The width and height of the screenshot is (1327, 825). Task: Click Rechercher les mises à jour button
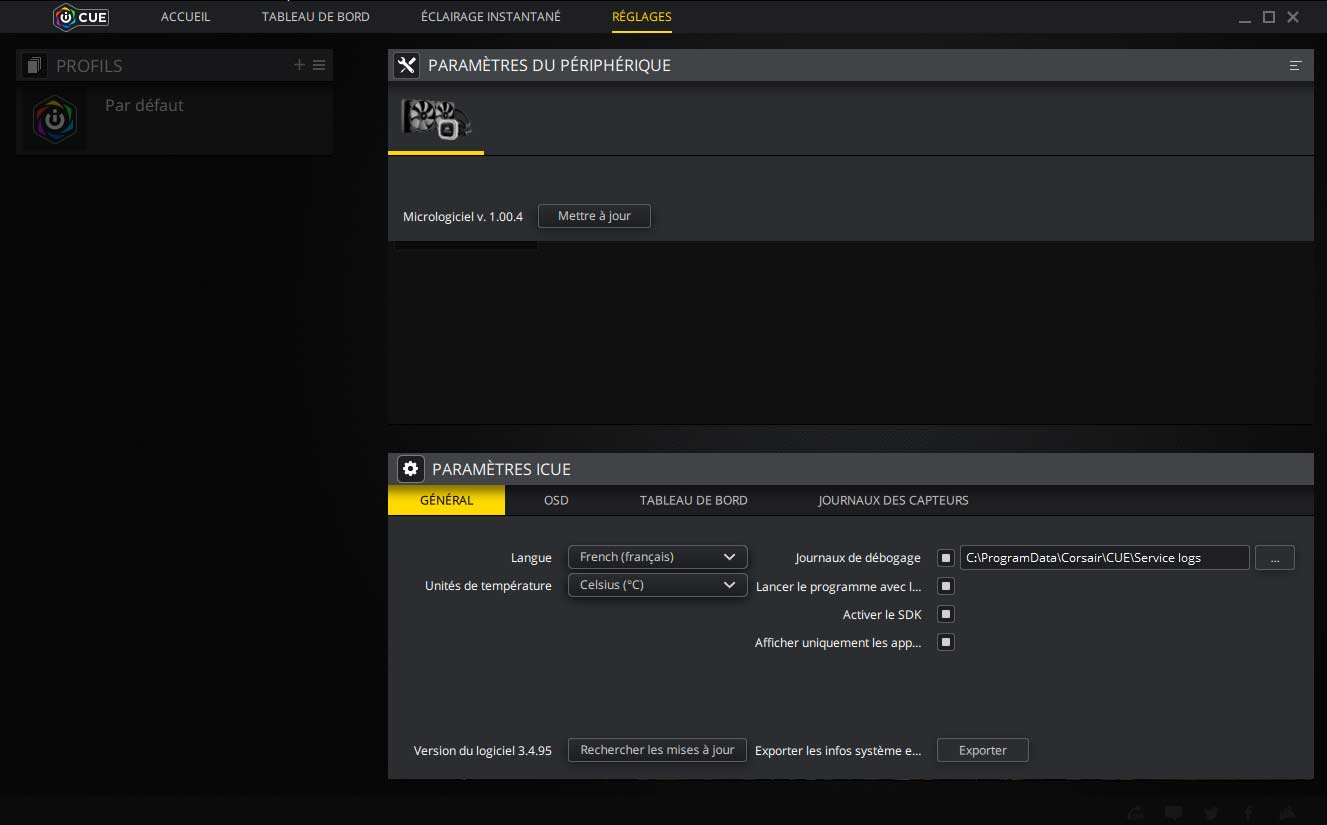click(x=657, y=750)
